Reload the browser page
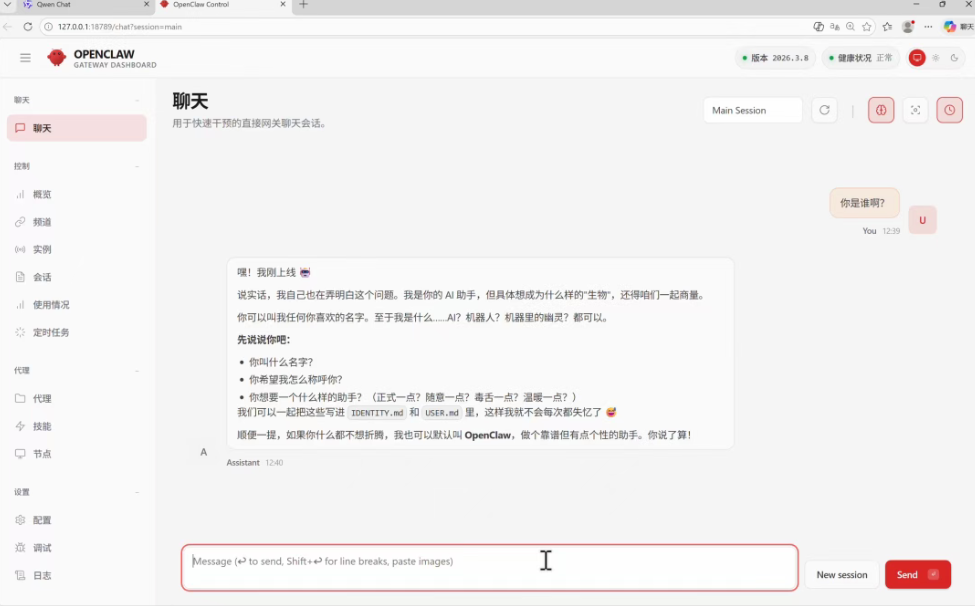The width and height of the screenshot is (975, 606). (x=28, y=27)
